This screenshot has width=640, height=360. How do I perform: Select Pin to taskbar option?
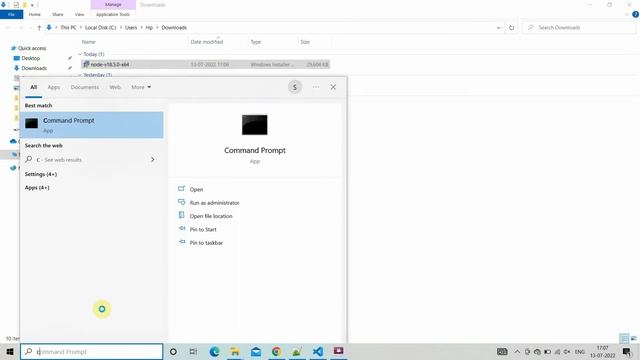pos(206,243)
